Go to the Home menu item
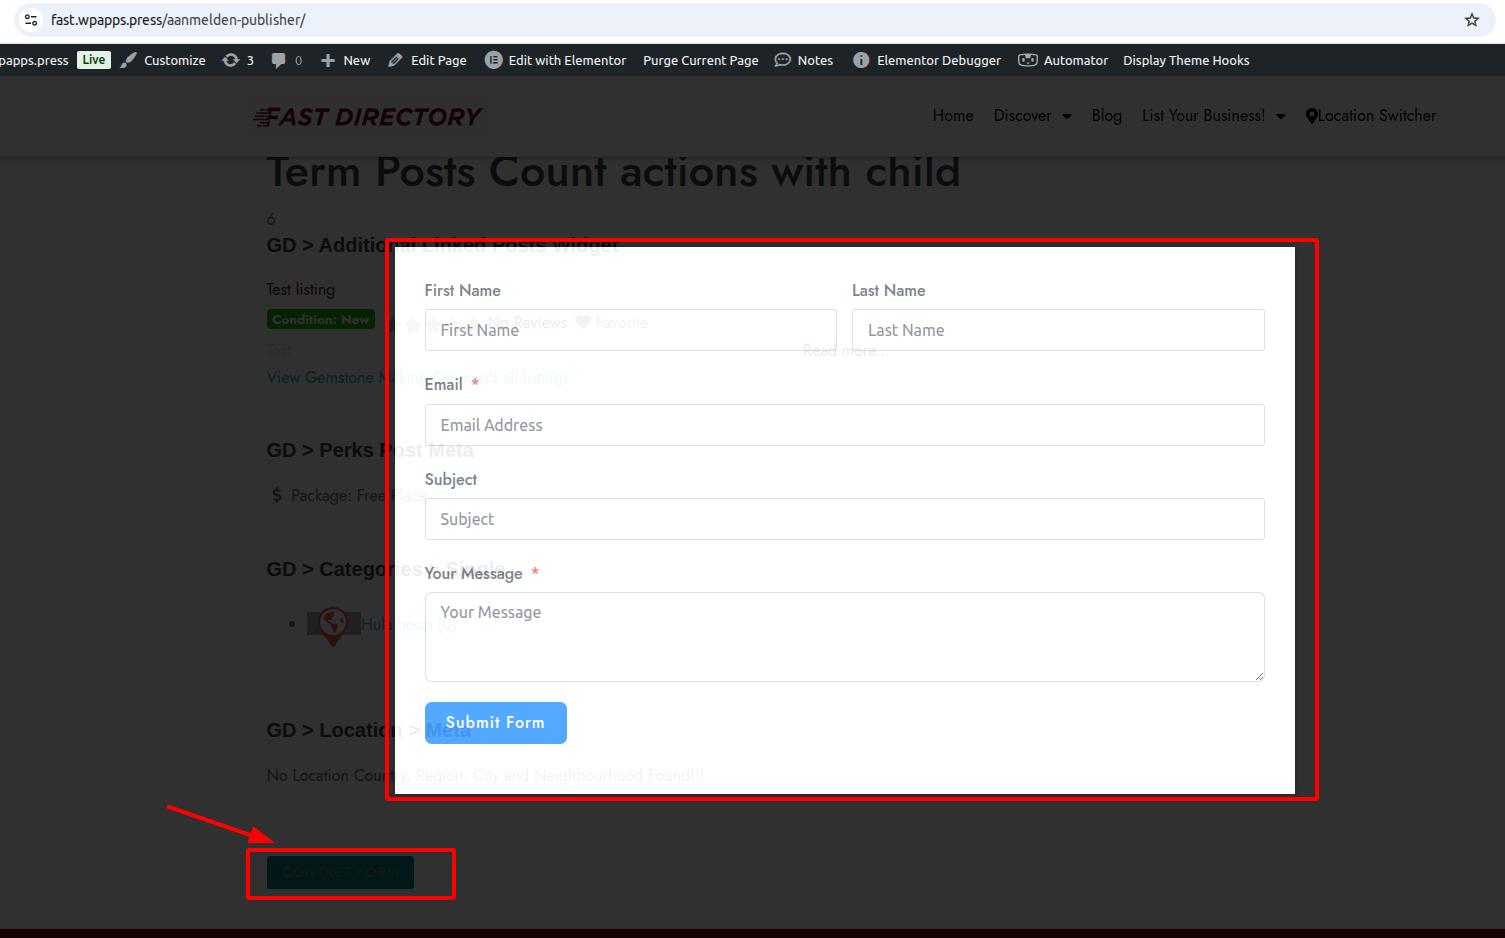 point(952,116)
